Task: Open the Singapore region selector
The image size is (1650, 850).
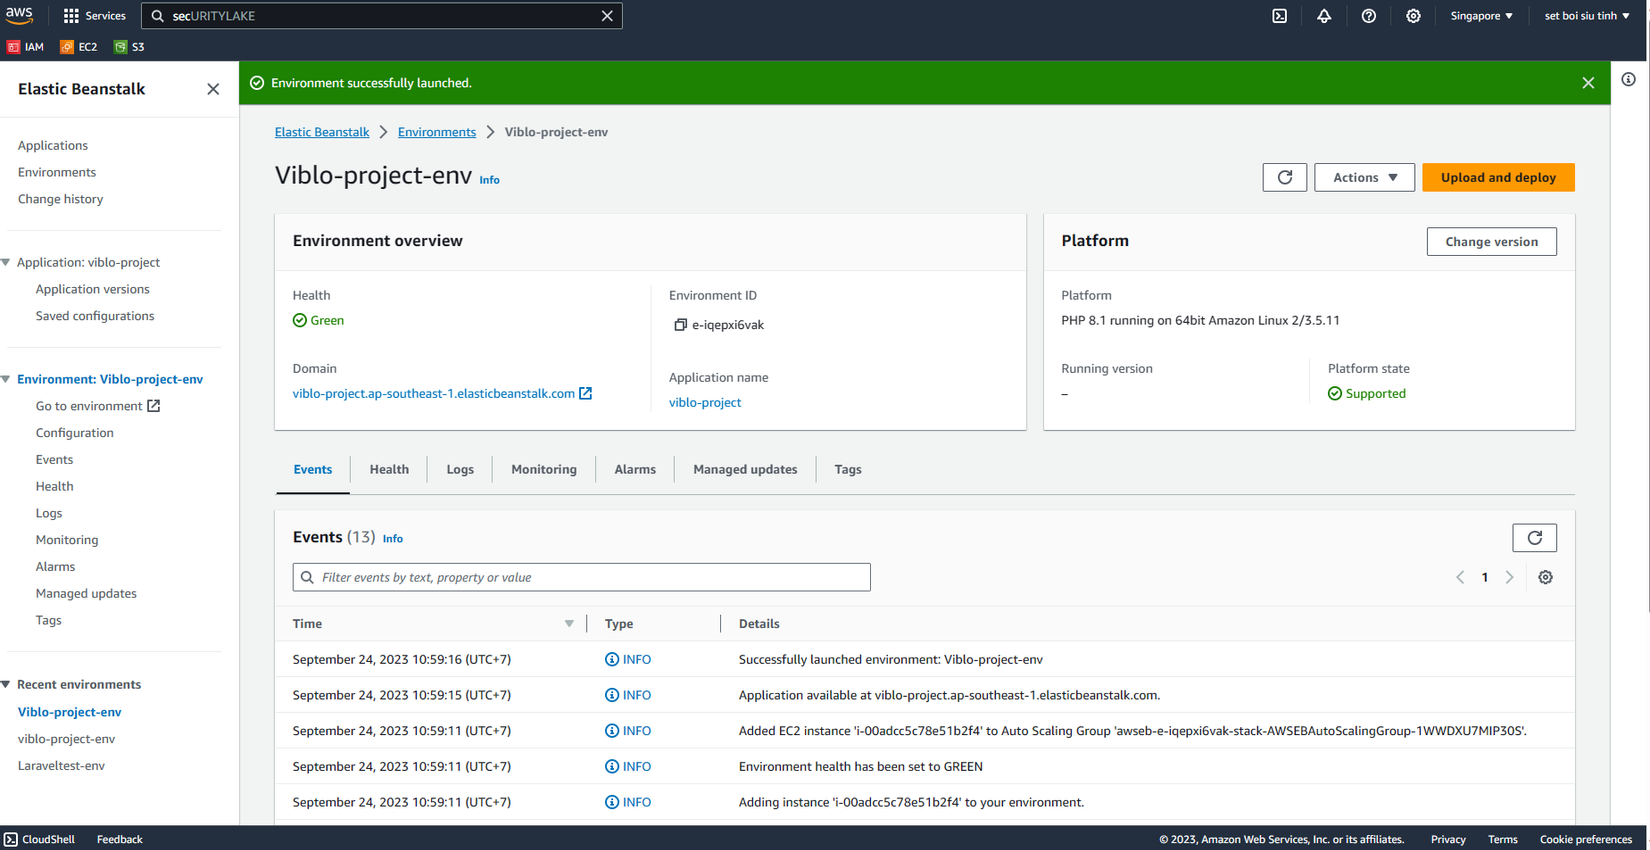Action: point(1481,16)
